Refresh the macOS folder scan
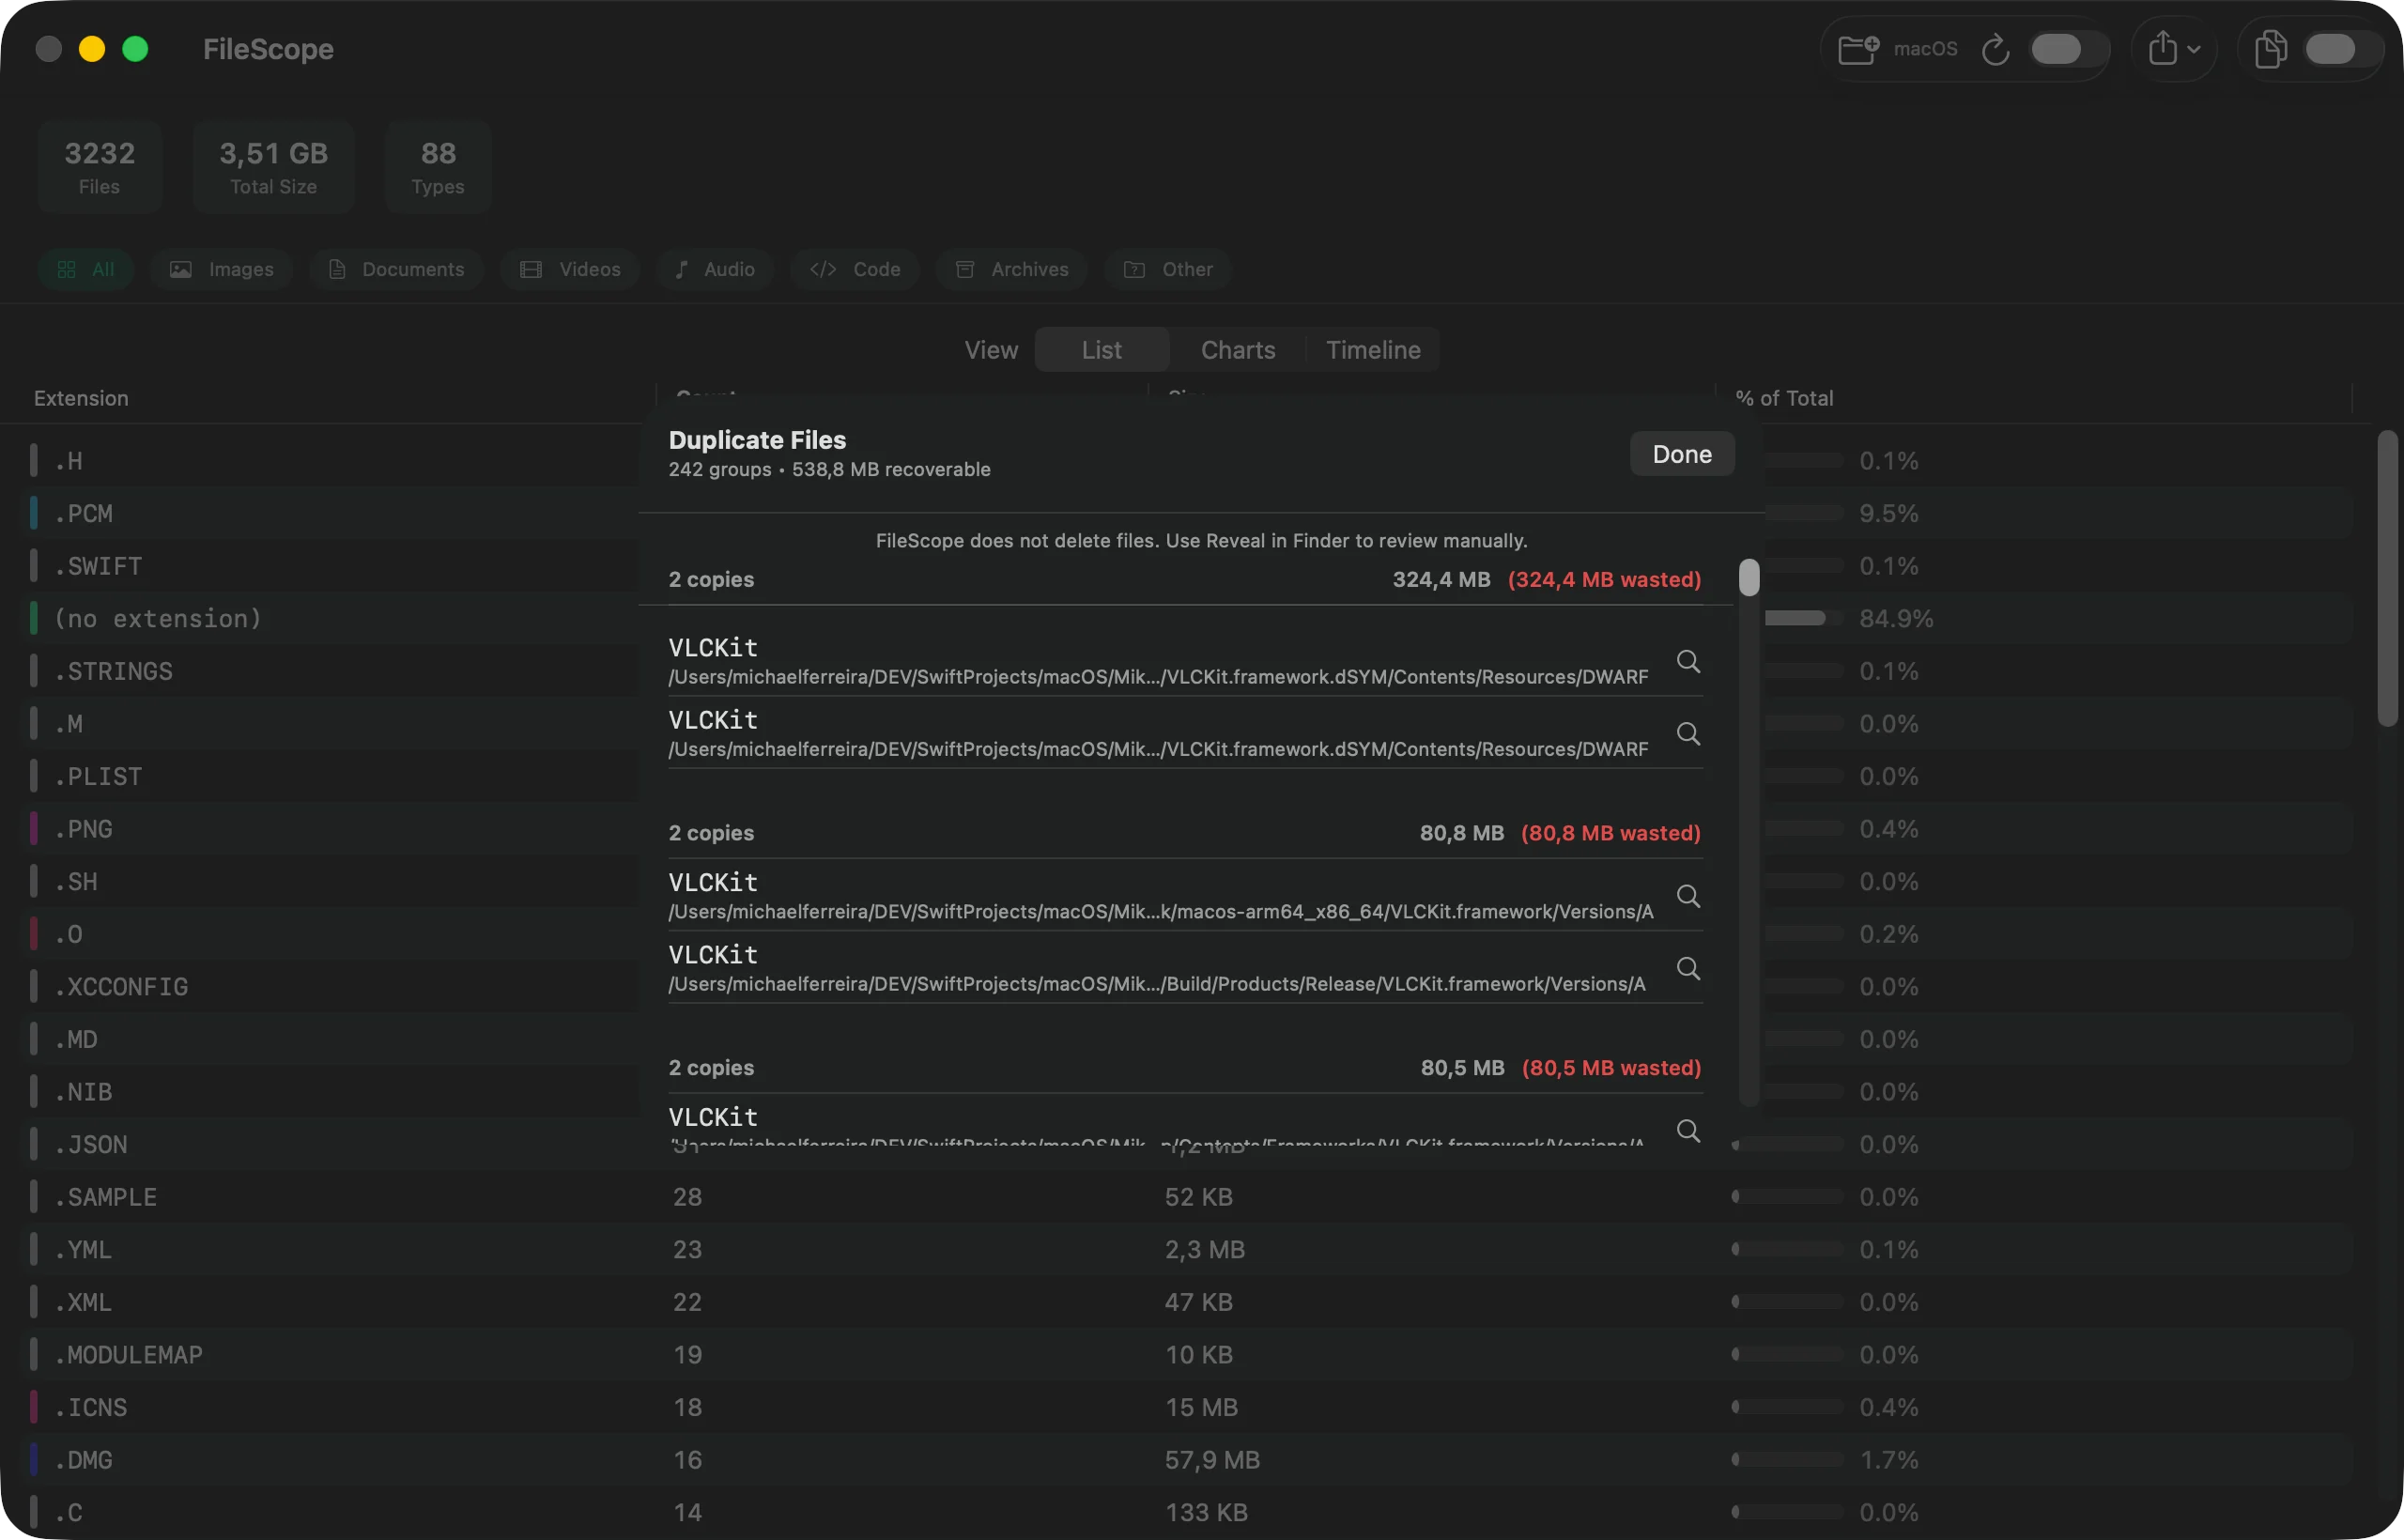Viewport: 2404px width, 1540px height. point(1995,49)
